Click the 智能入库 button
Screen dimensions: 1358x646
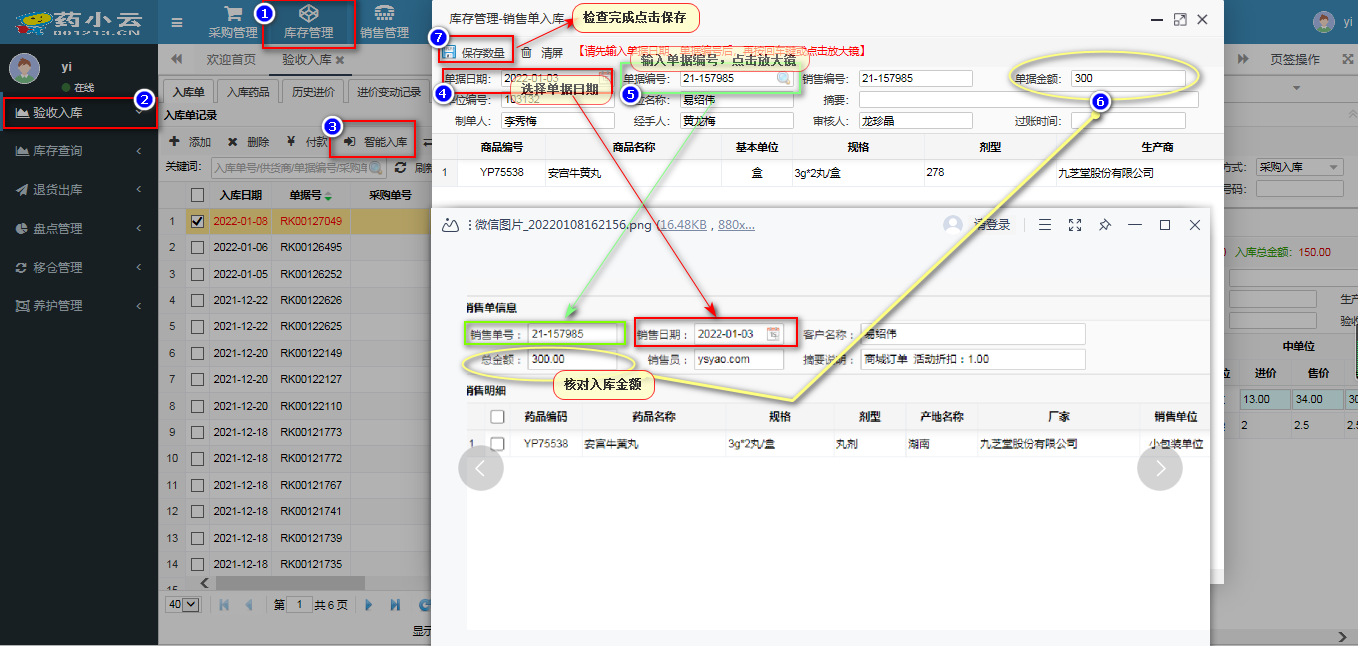(x=376, y=142)
